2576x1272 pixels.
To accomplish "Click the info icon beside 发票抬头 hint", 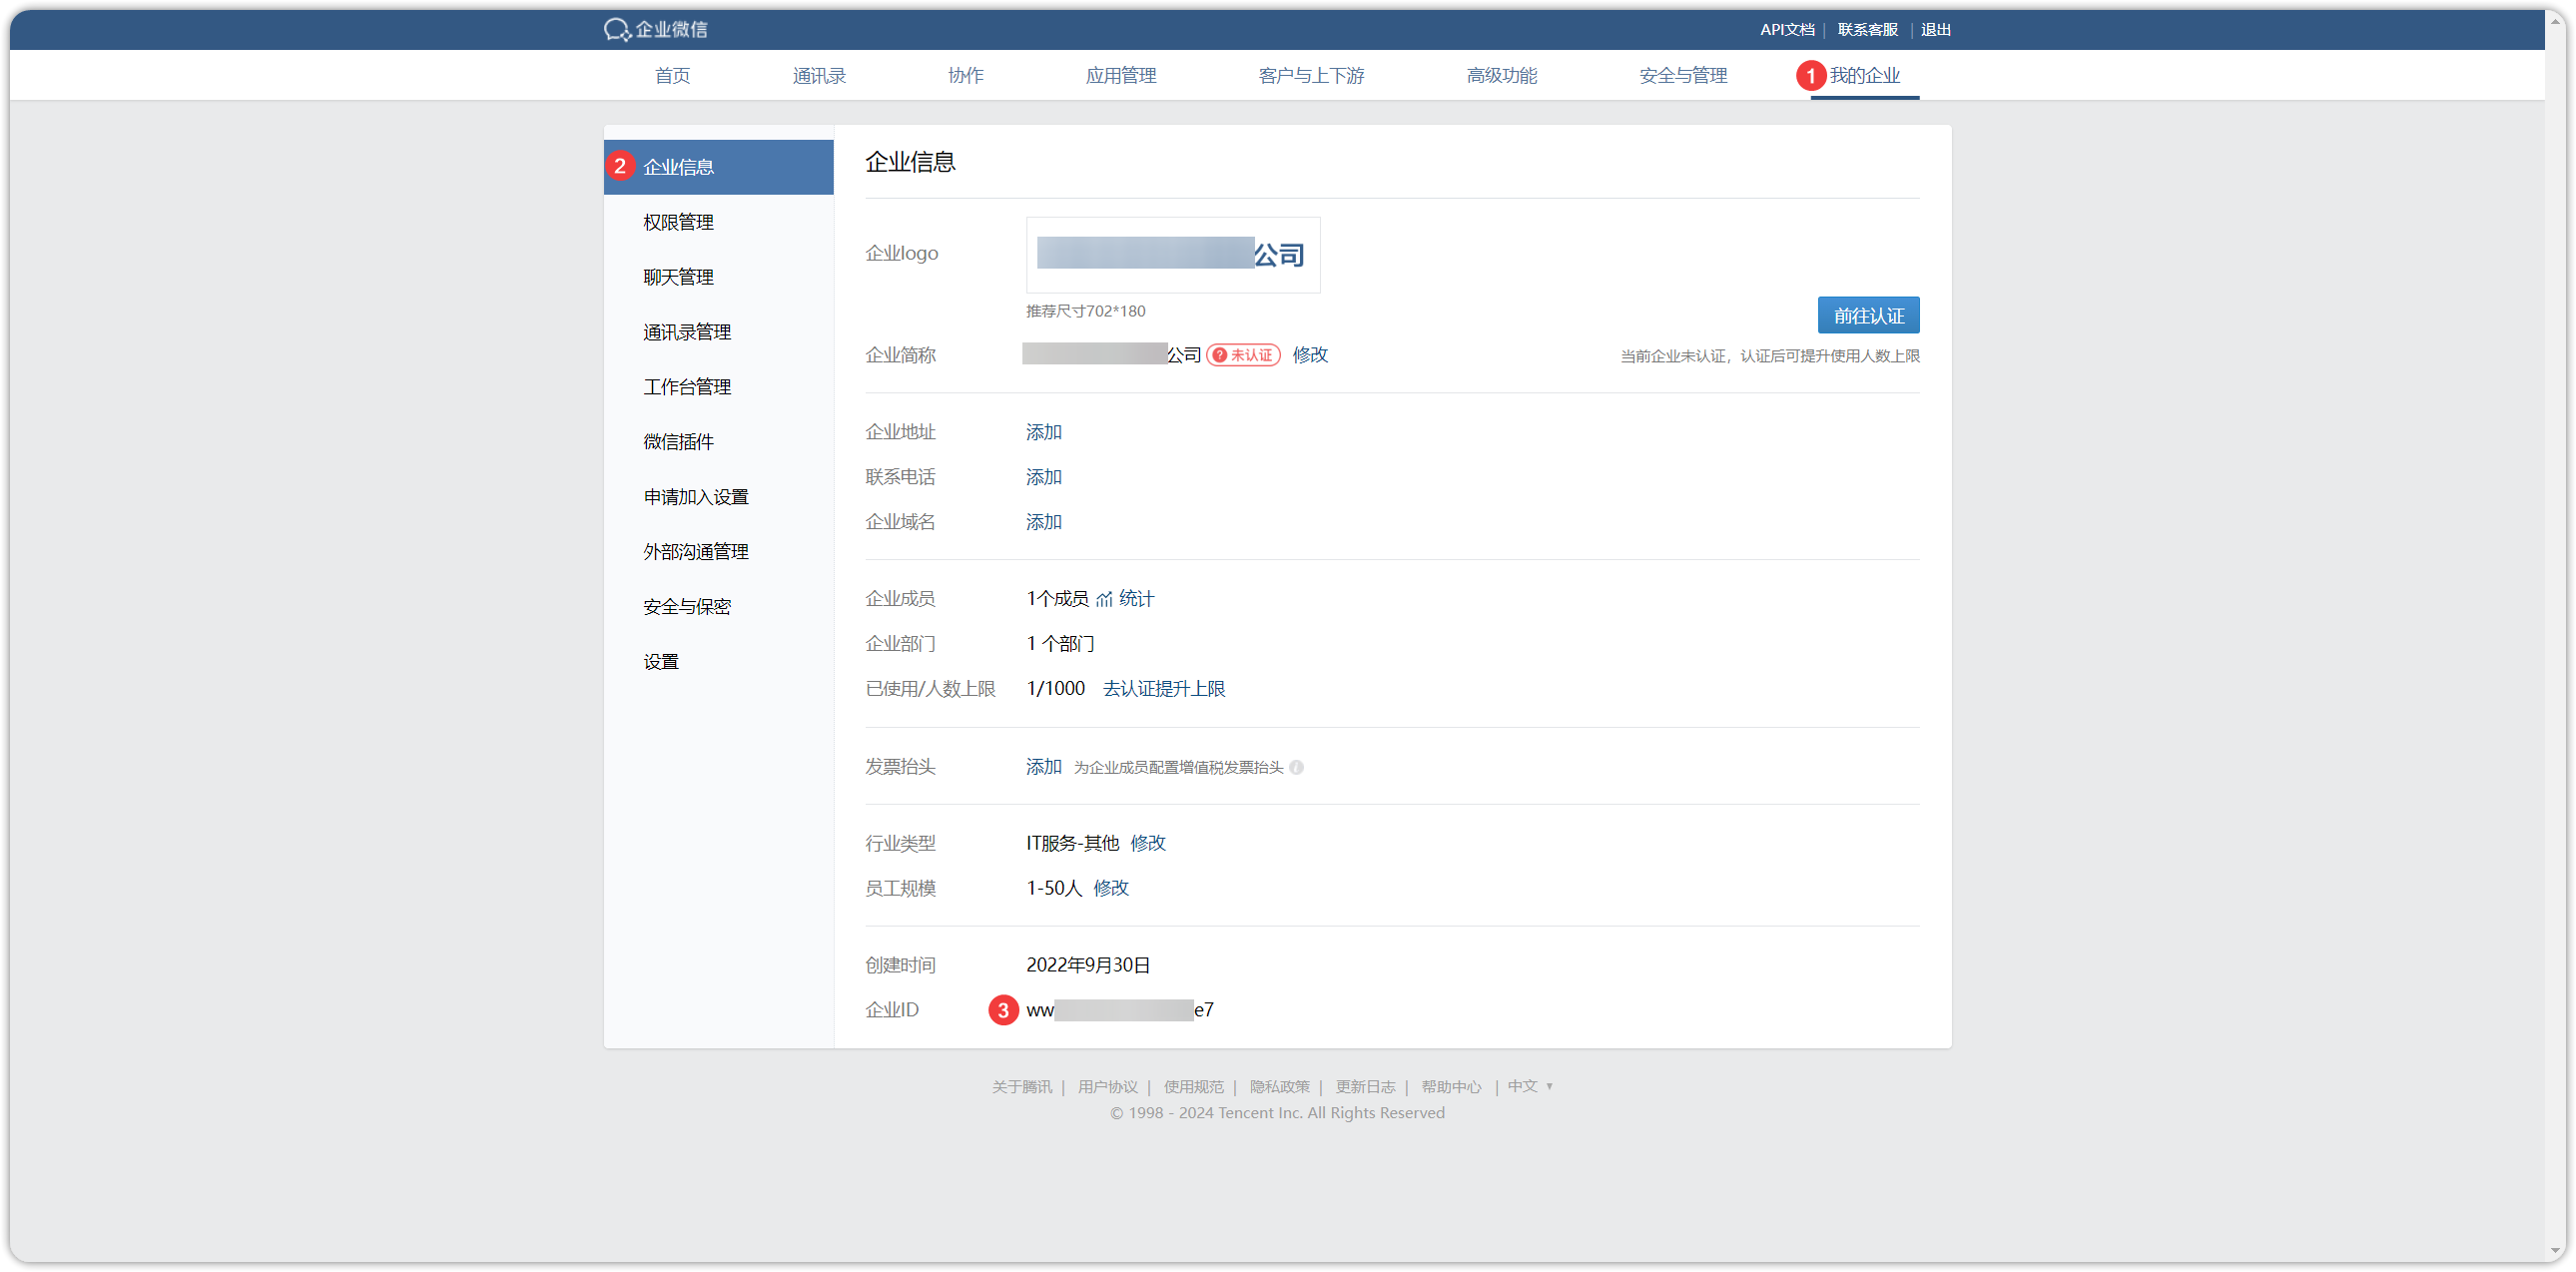I will (x=1296, y=767).
